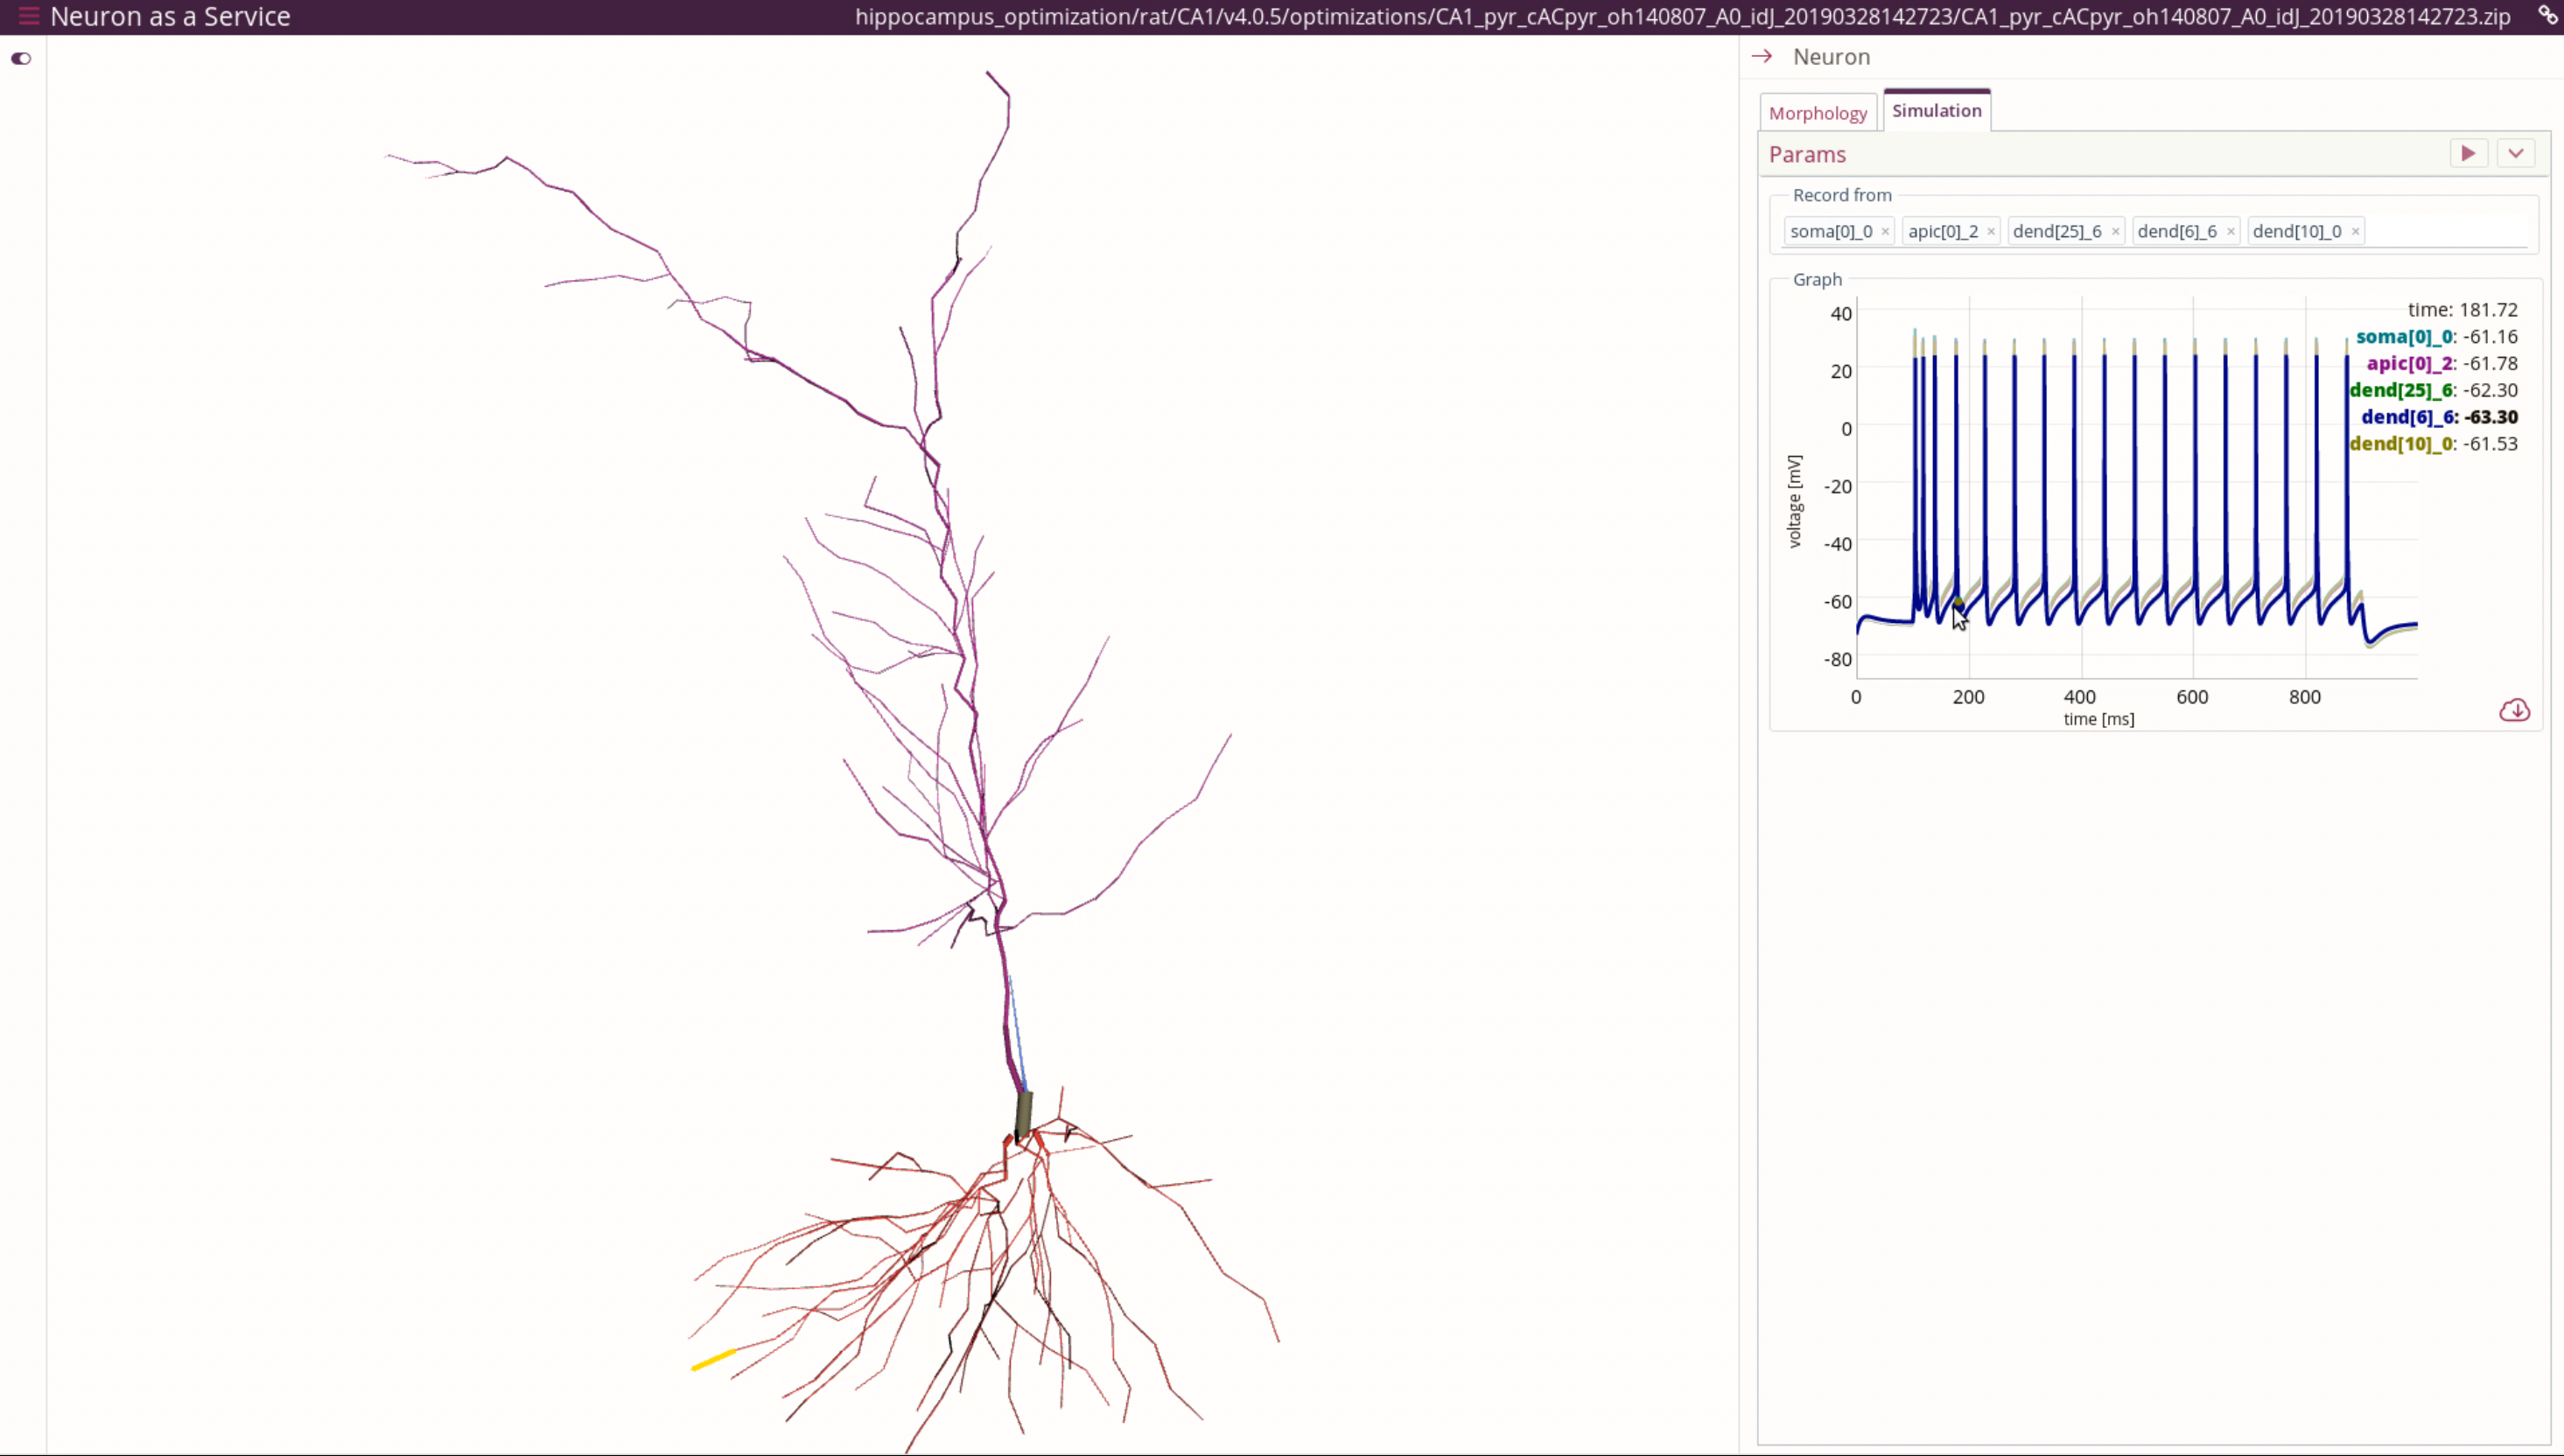The image size is (2564, 1456).
Task: Select the Simulation tab
Action: (x=1936, y=111)
